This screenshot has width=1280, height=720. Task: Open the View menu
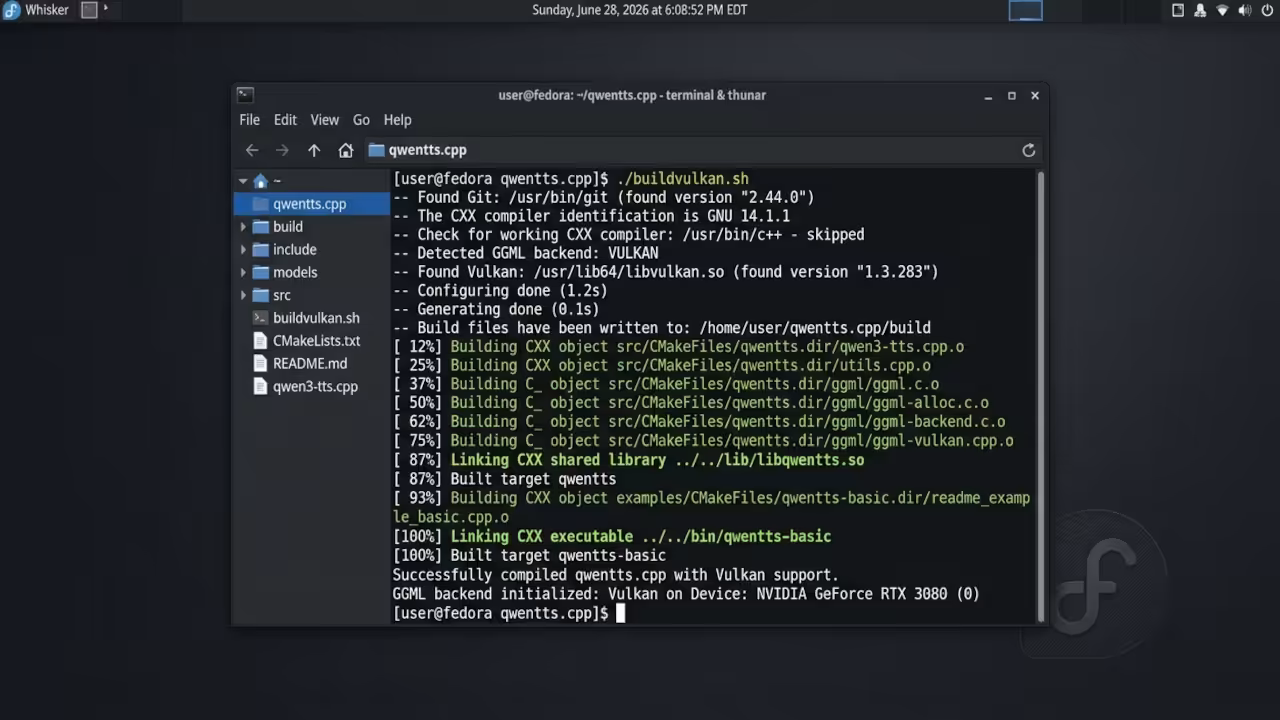click(324, 120)
